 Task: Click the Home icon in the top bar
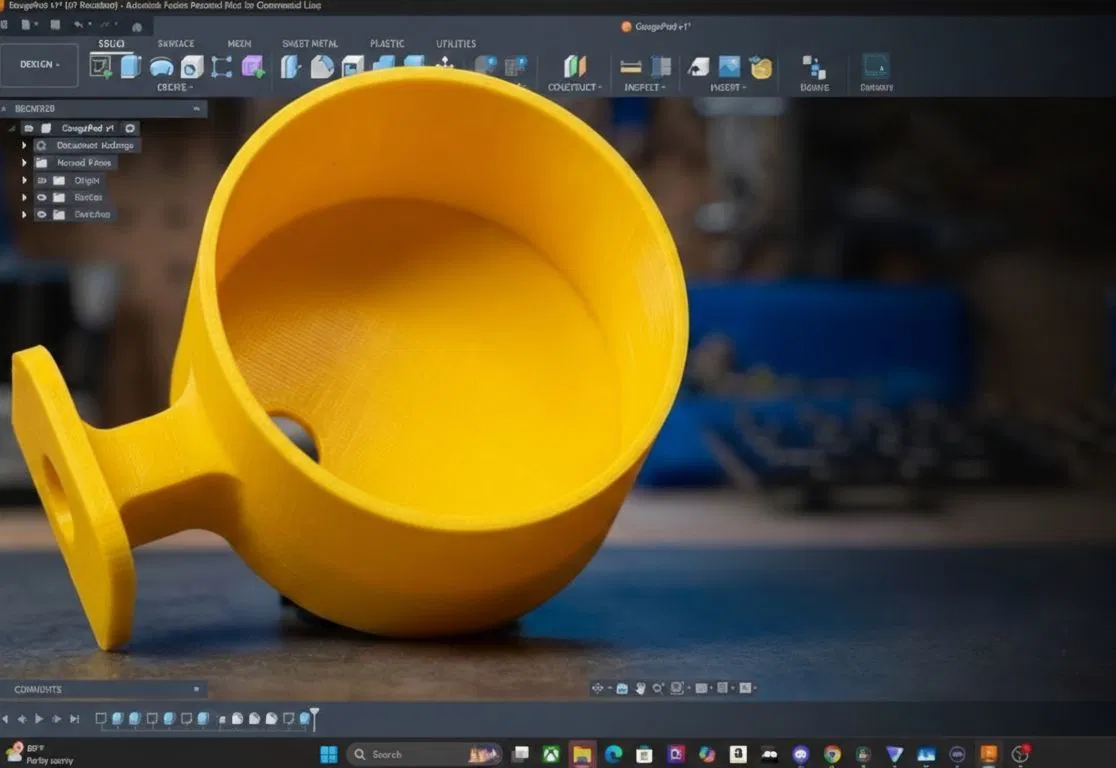coord(137,26)
